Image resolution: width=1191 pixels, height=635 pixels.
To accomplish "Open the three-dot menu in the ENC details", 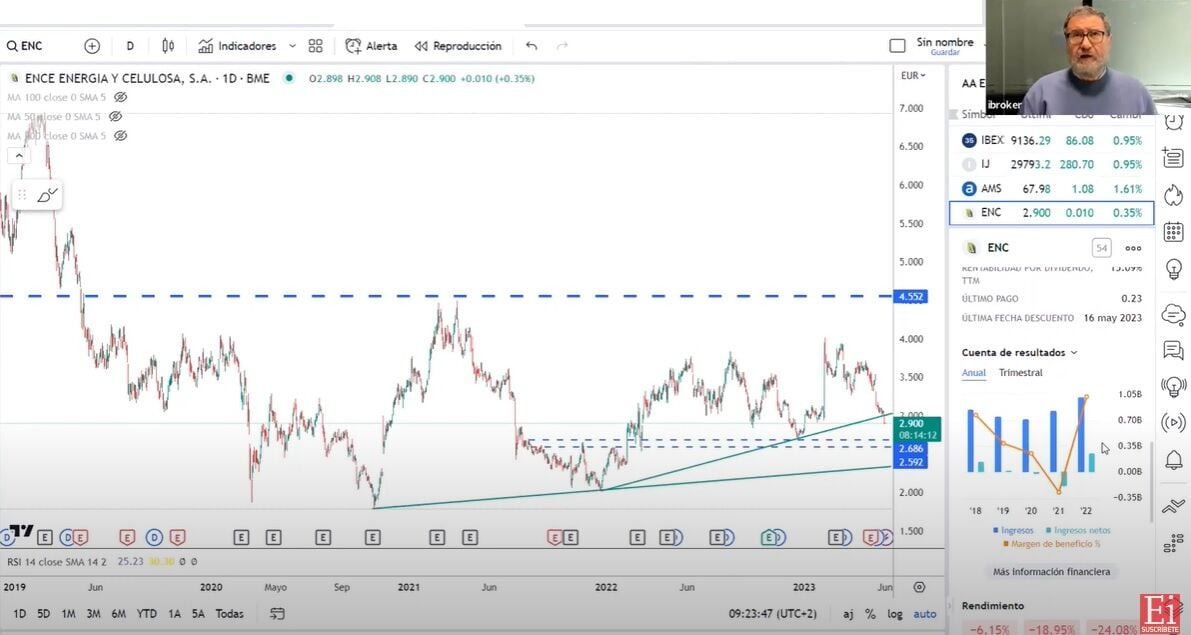I will pos(1133,248).
